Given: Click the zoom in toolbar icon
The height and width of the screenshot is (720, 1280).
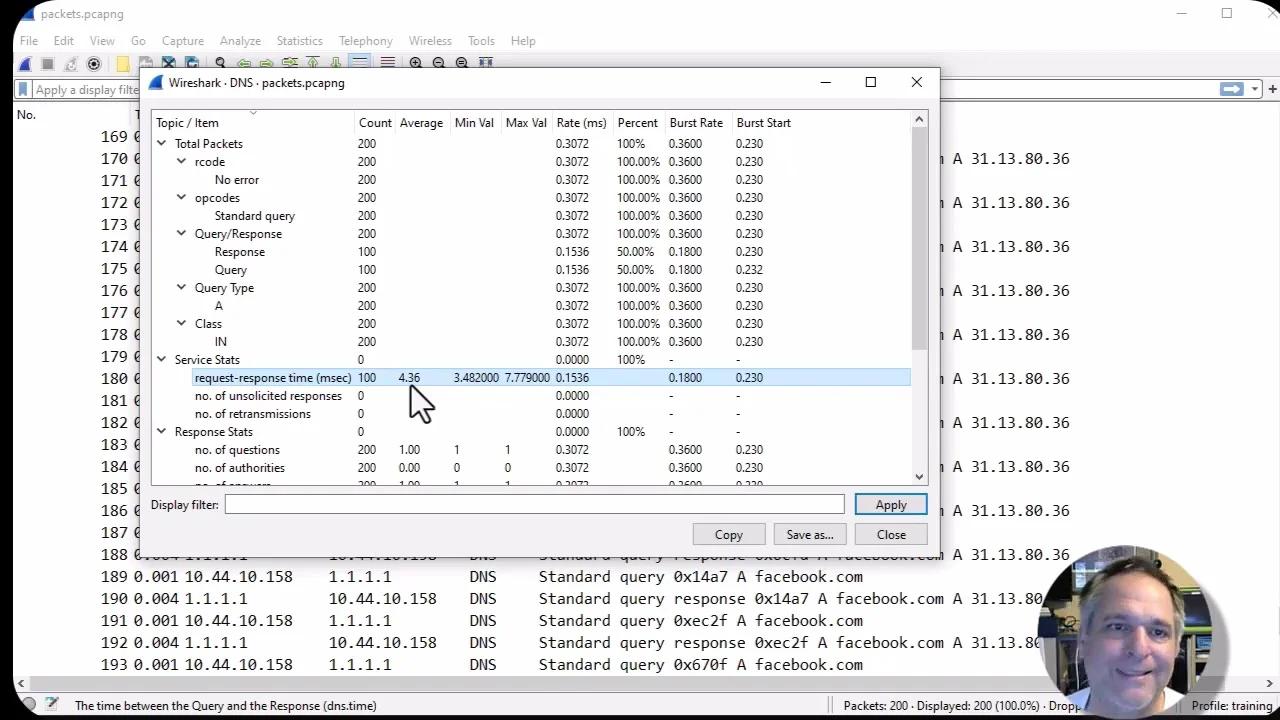Looking at the screenshot, I should 416,63.
